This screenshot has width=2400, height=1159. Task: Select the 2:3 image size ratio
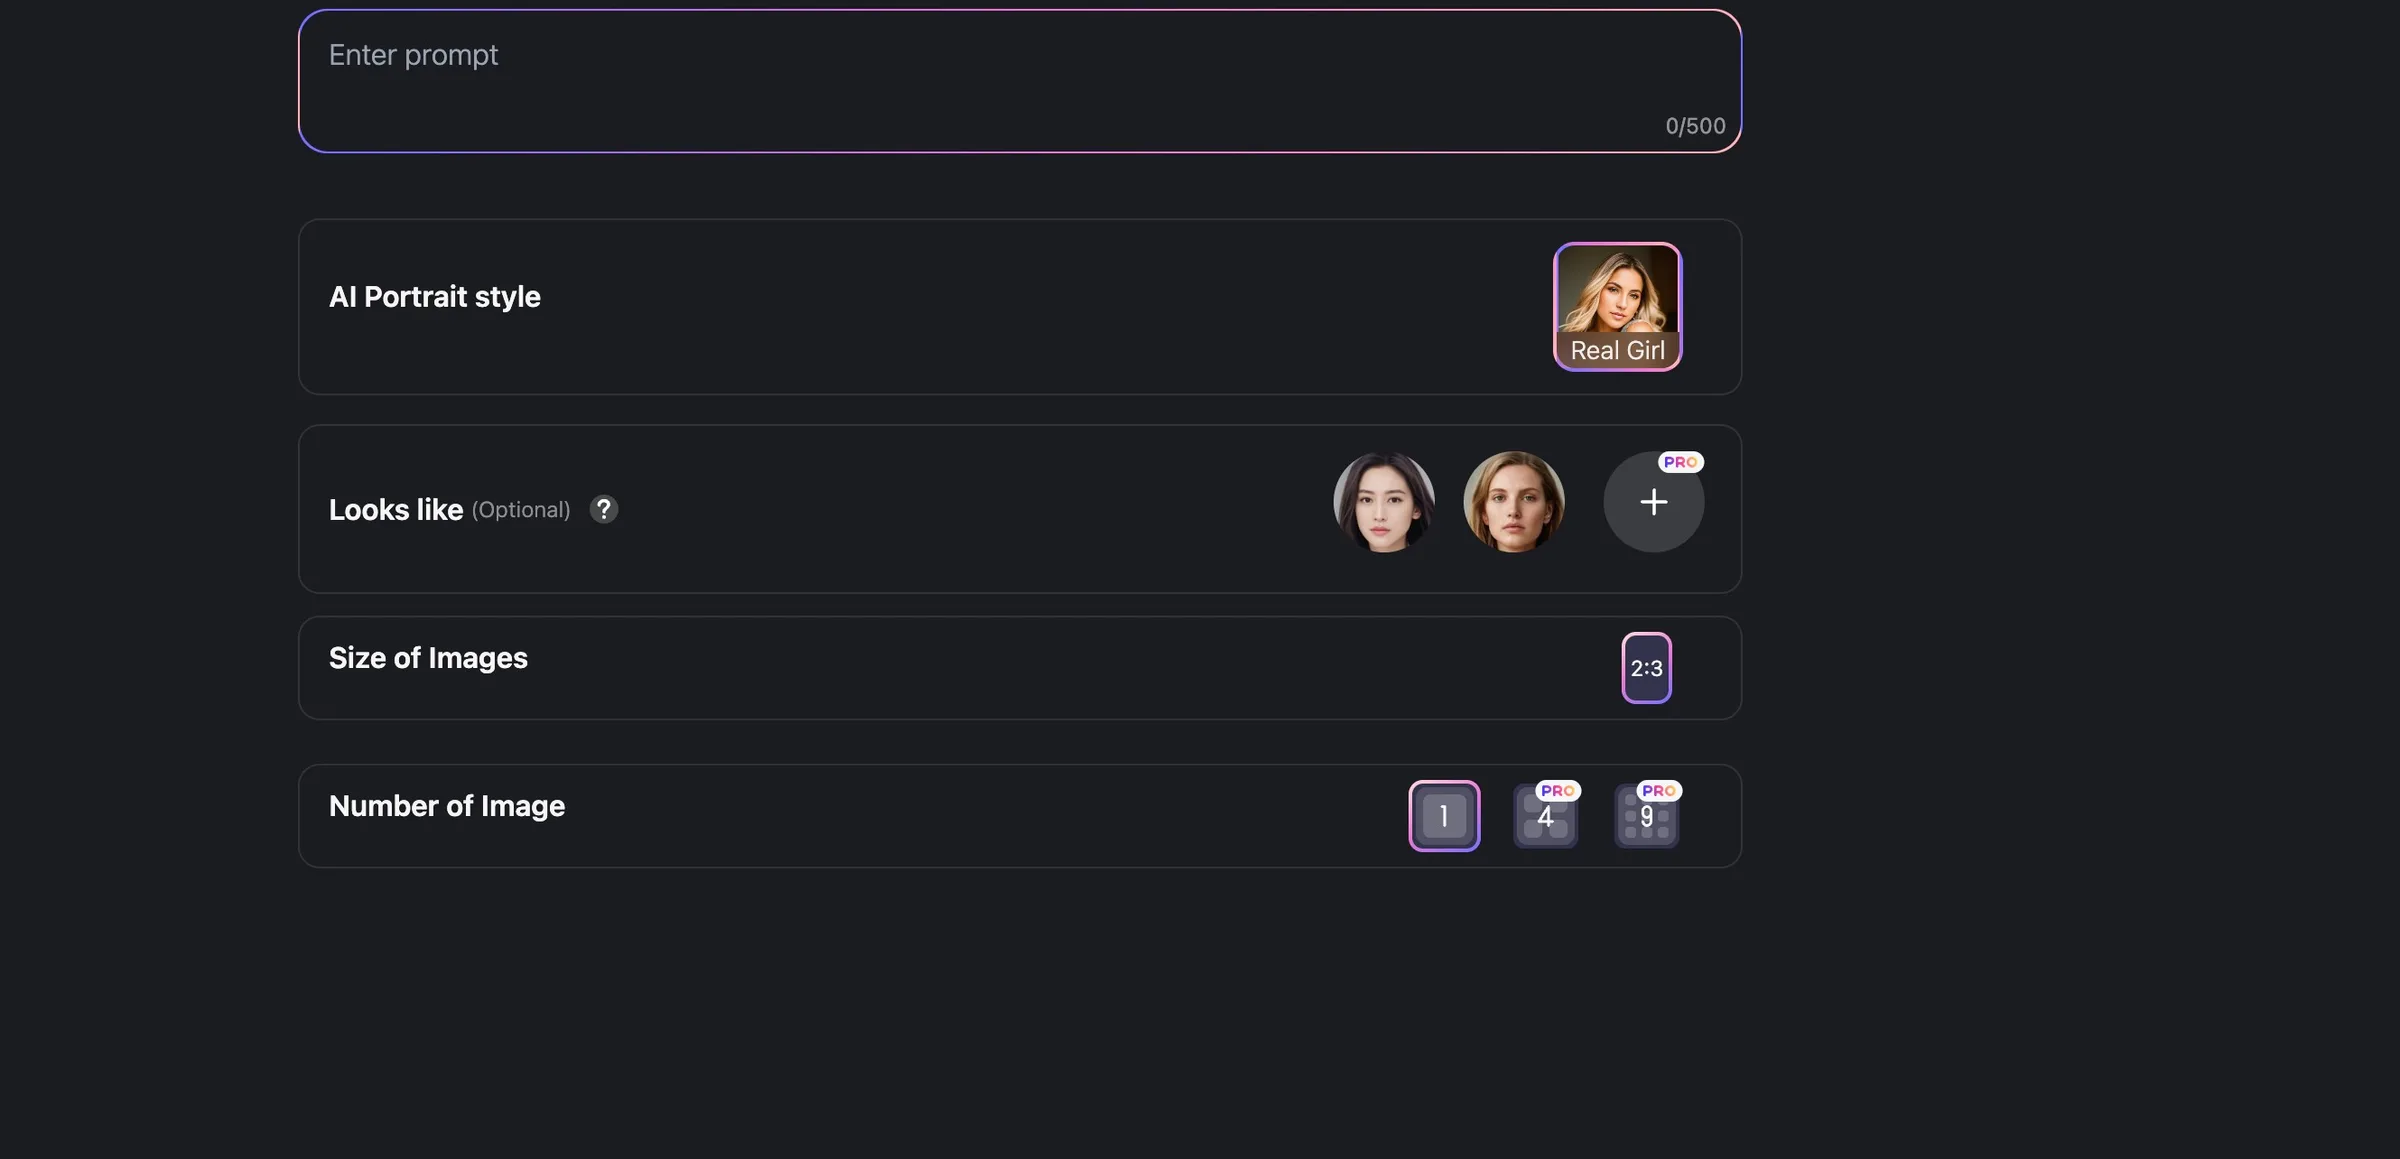click(x=1646, y=668)
